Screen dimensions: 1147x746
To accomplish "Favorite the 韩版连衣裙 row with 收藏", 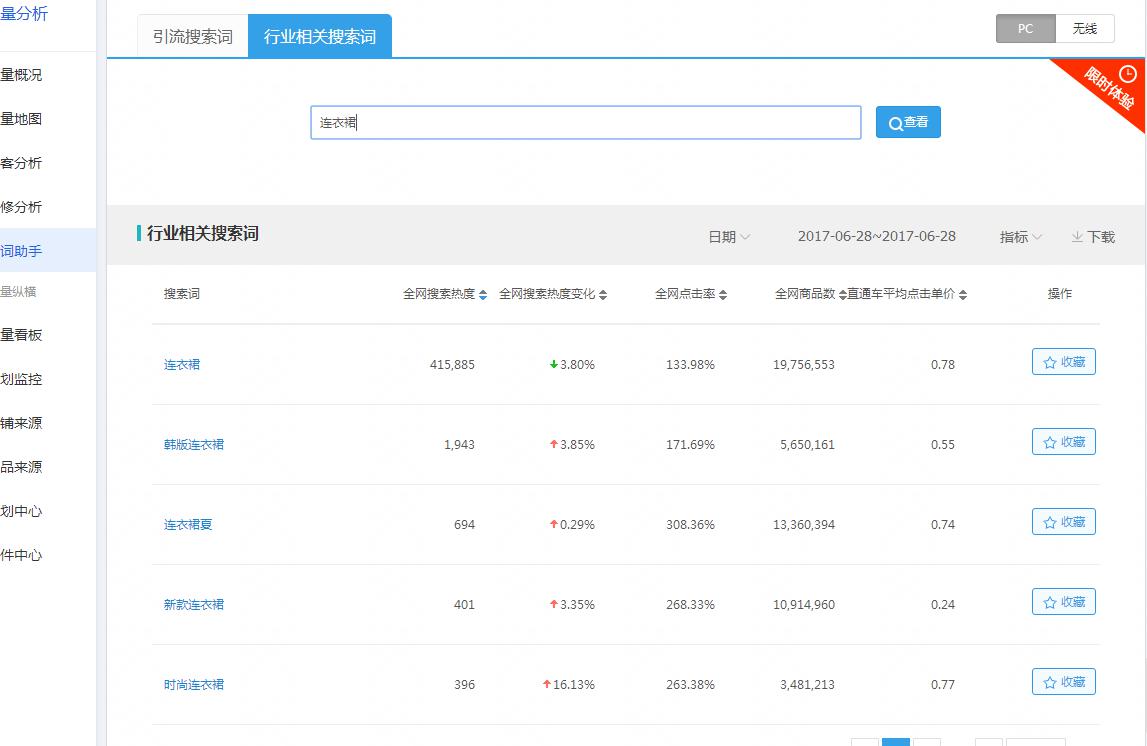I will [1063, 442].
